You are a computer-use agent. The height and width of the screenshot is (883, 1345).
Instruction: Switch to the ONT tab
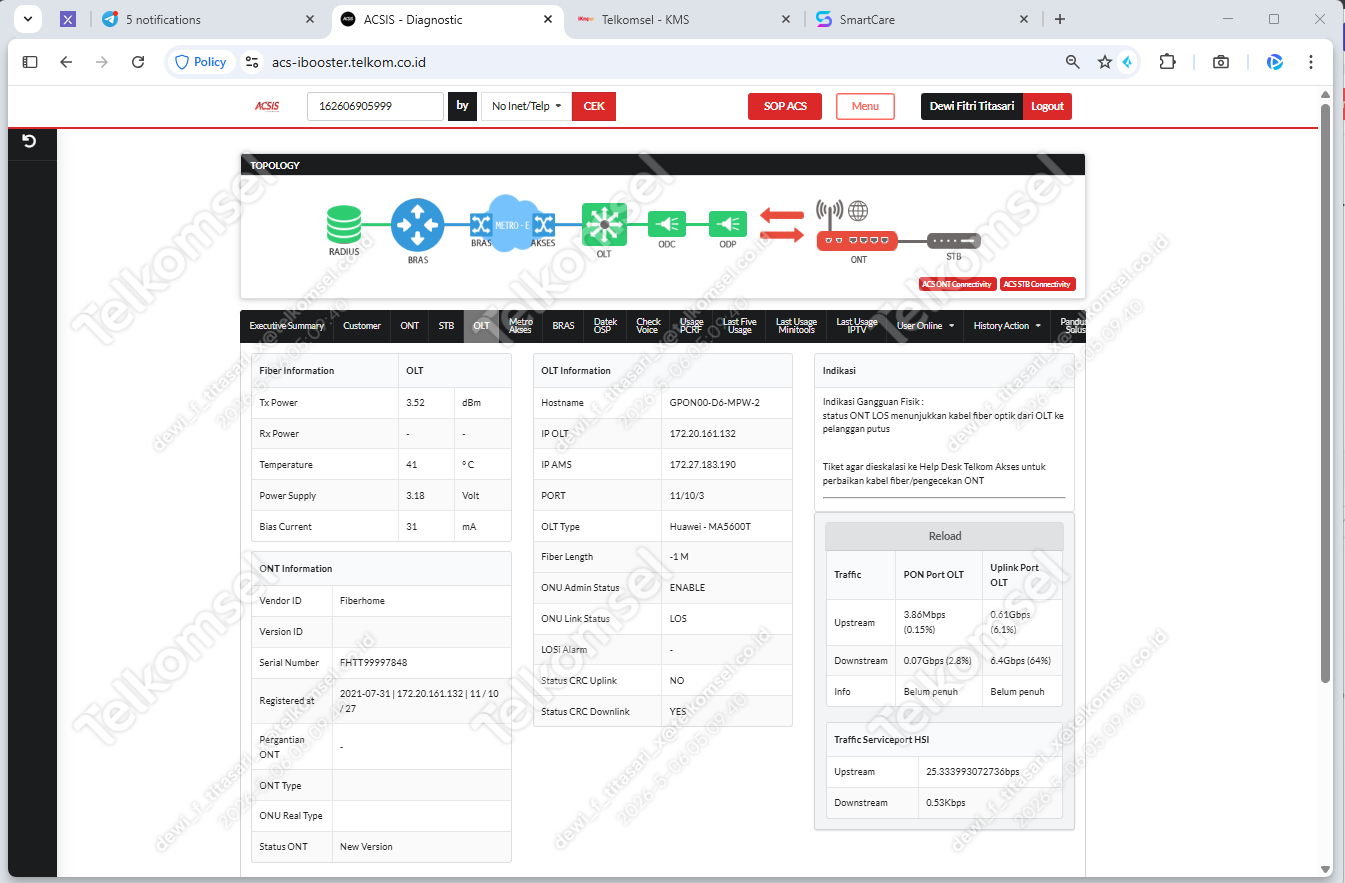[410, 326]
